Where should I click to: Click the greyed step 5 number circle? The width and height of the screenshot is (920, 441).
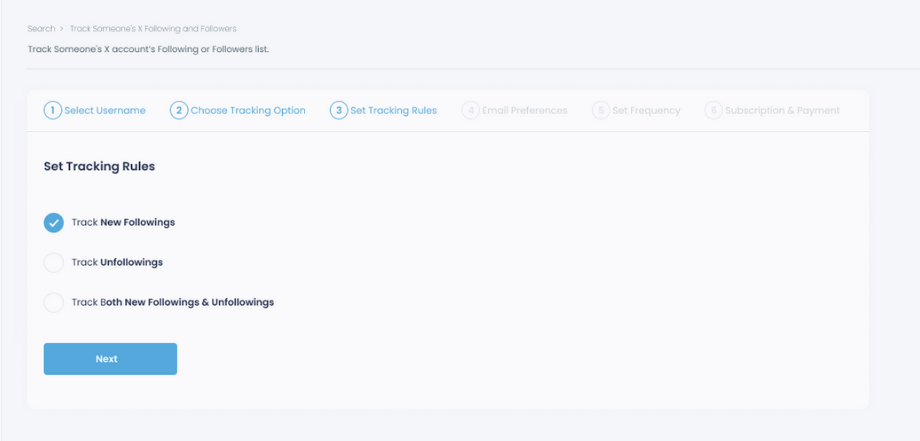pyautogui.click(x=601, y=110)
